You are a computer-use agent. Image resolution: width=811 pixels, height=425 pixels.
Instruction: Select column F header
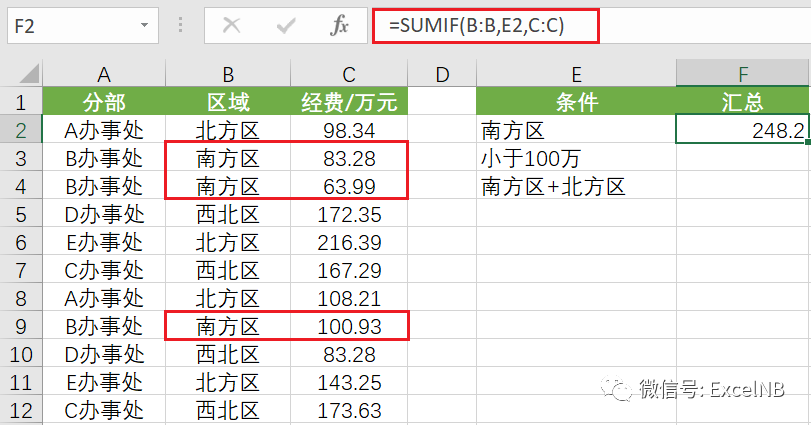(743, 74)
